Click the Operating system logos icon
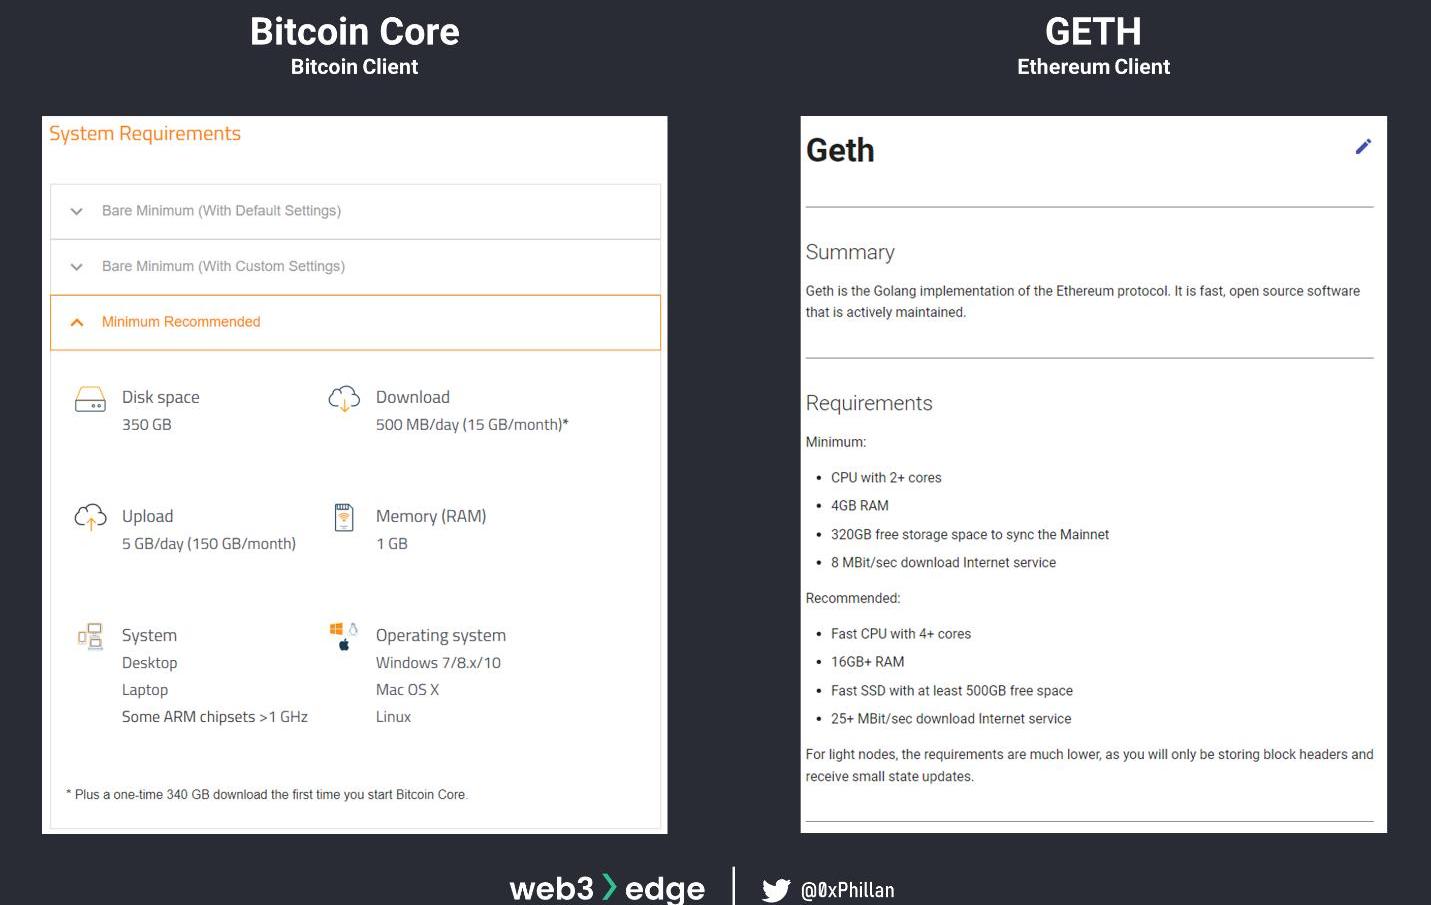 pyautogui.click(x=344, y=636)
